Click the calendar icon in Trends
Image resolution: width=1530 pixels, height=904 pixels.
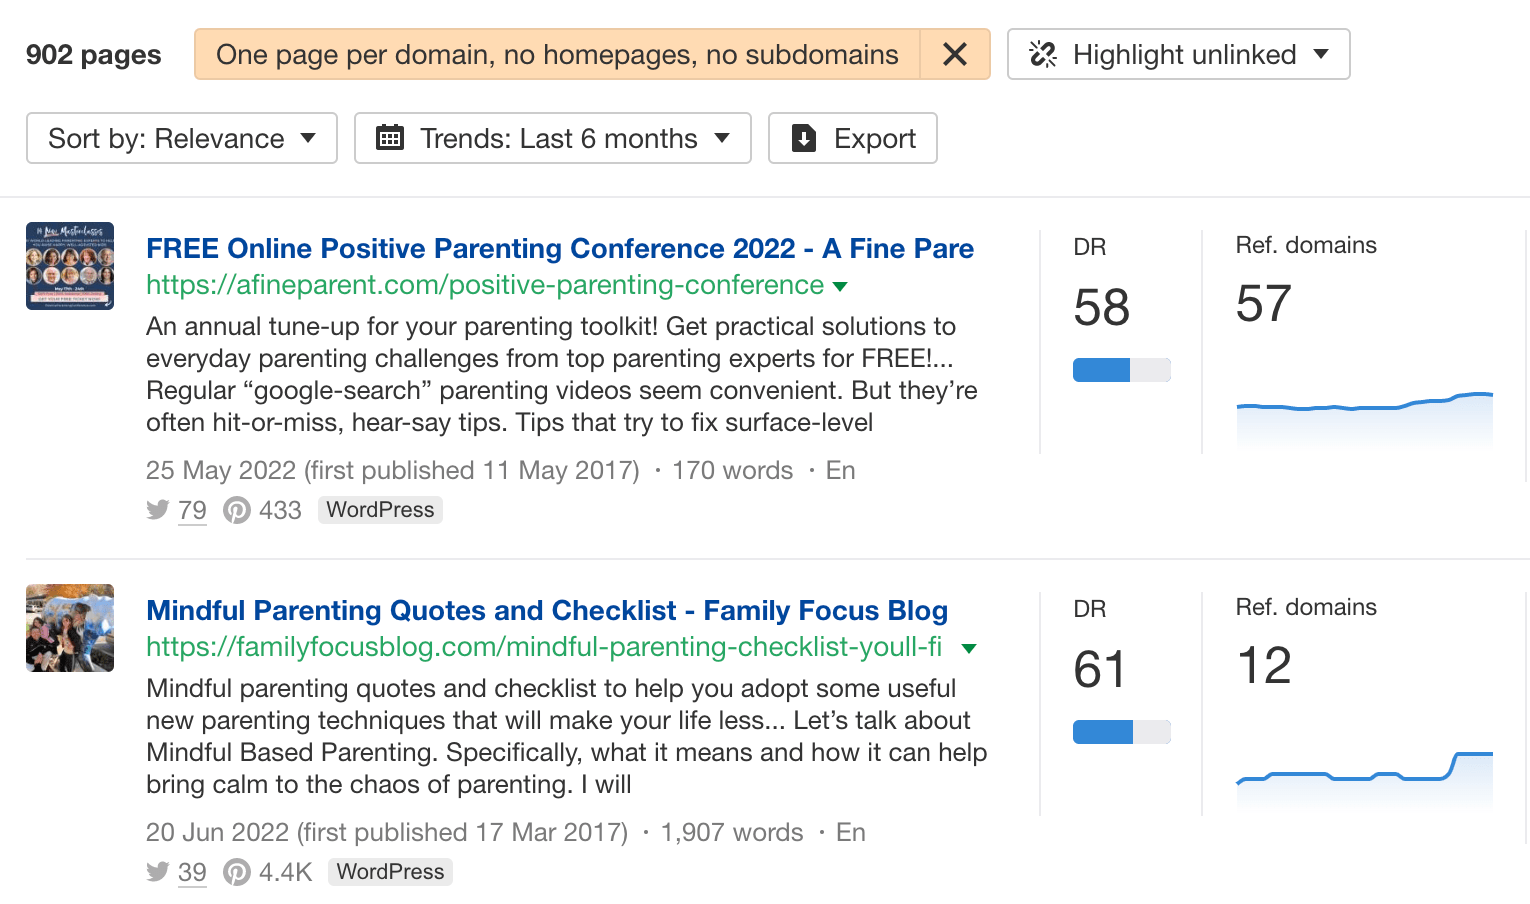(x=389, y=138)
